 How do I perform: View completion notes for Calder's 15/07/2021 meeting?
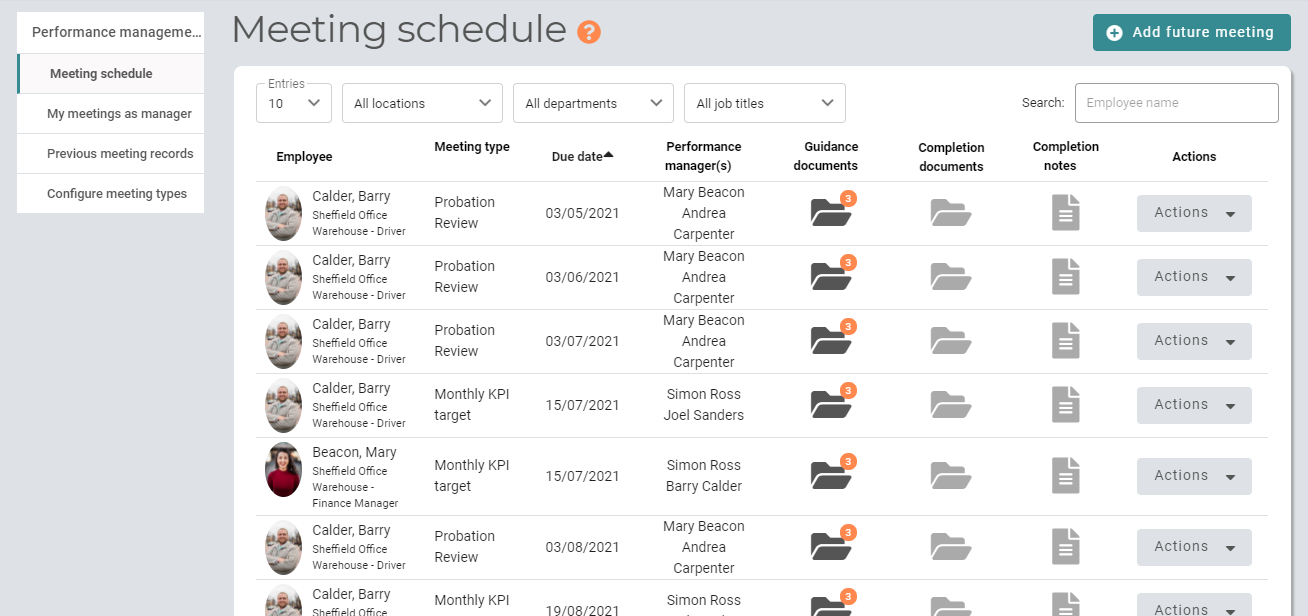1066,405
